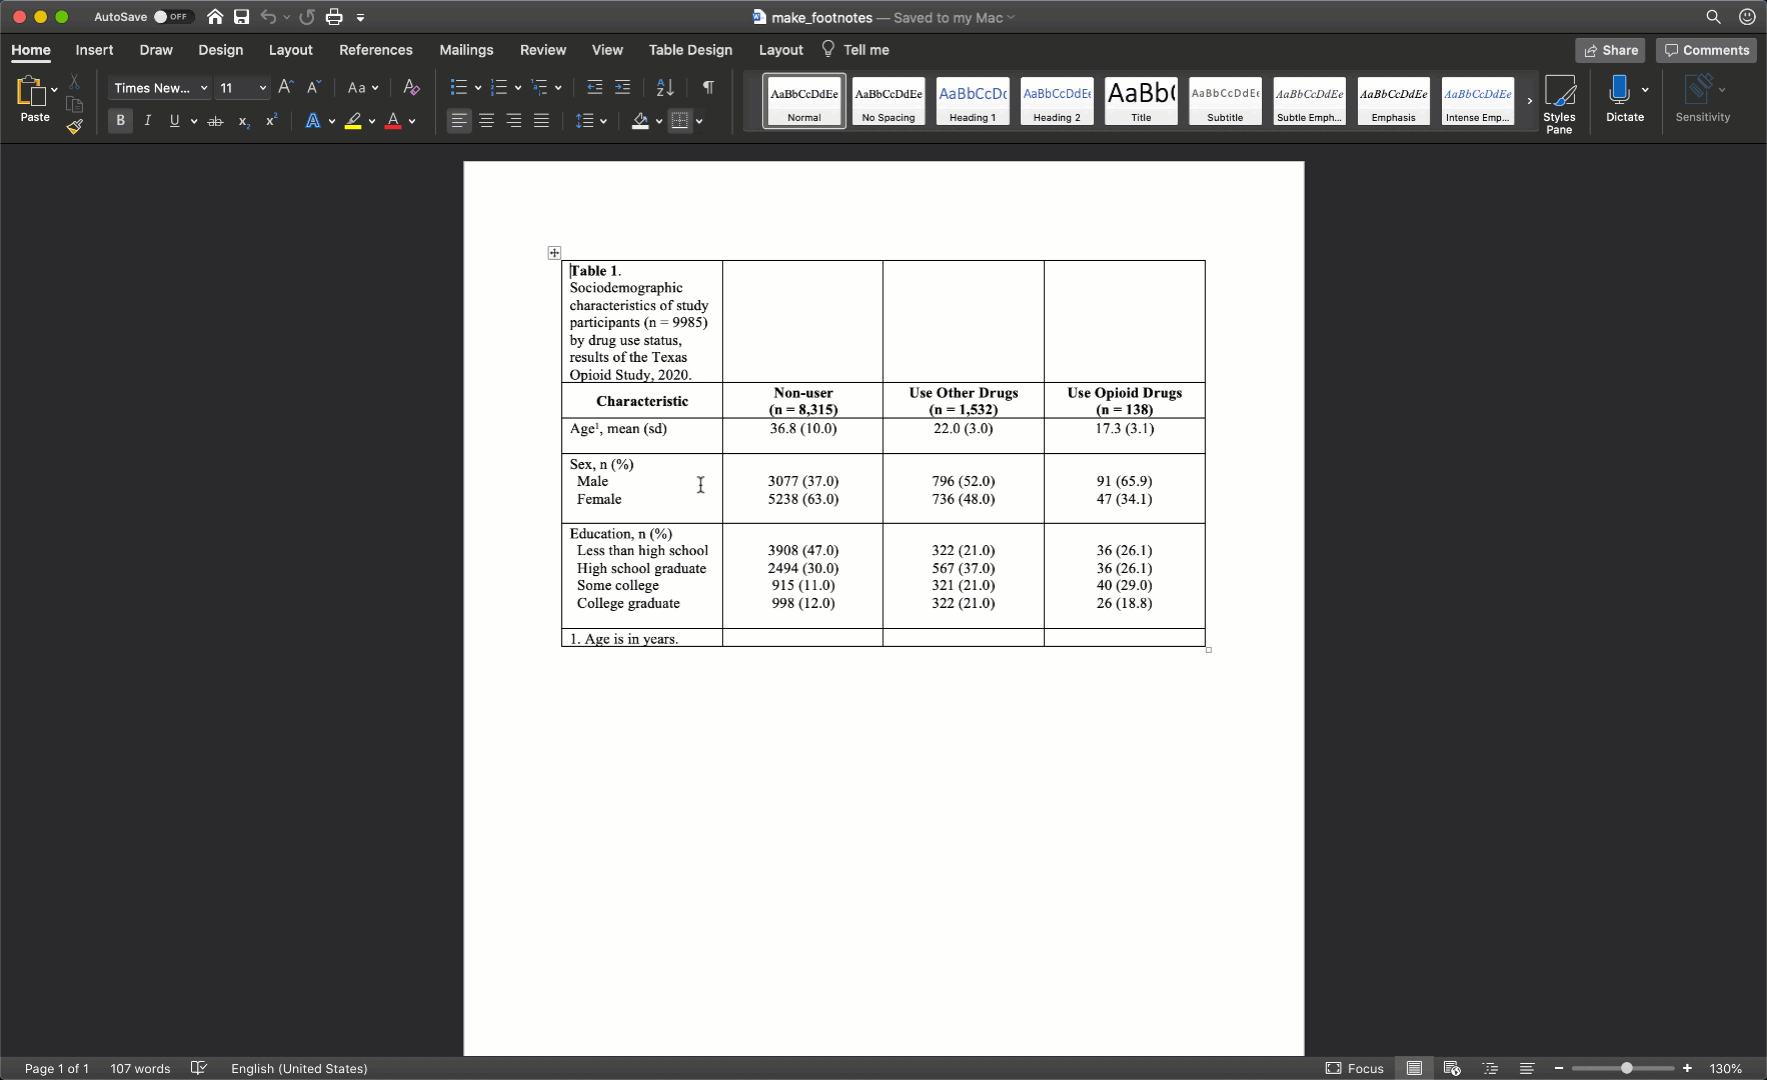Open the Styles Pane
Screen dimensions: 1767x1080
pos(1559,104)
